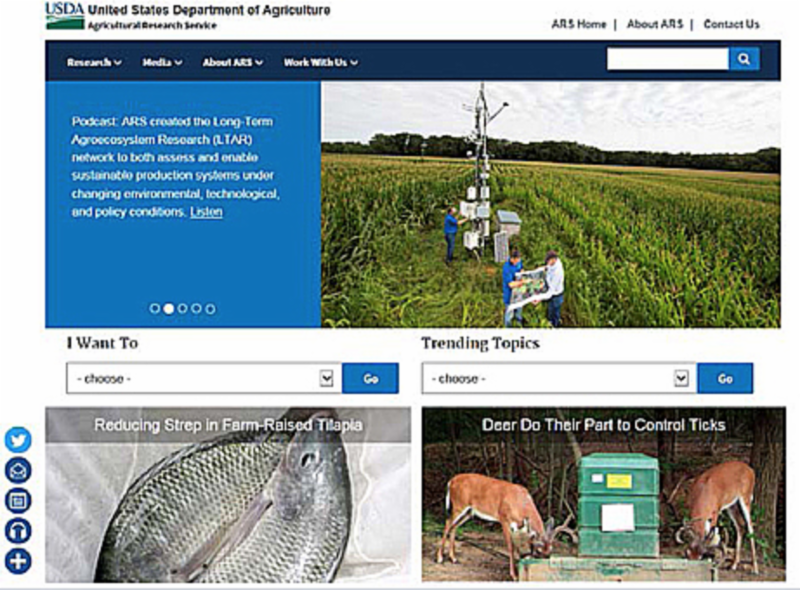Expand the Media menu
The width and height of the screenshot is (800, 590).
[x=162, y=62]
